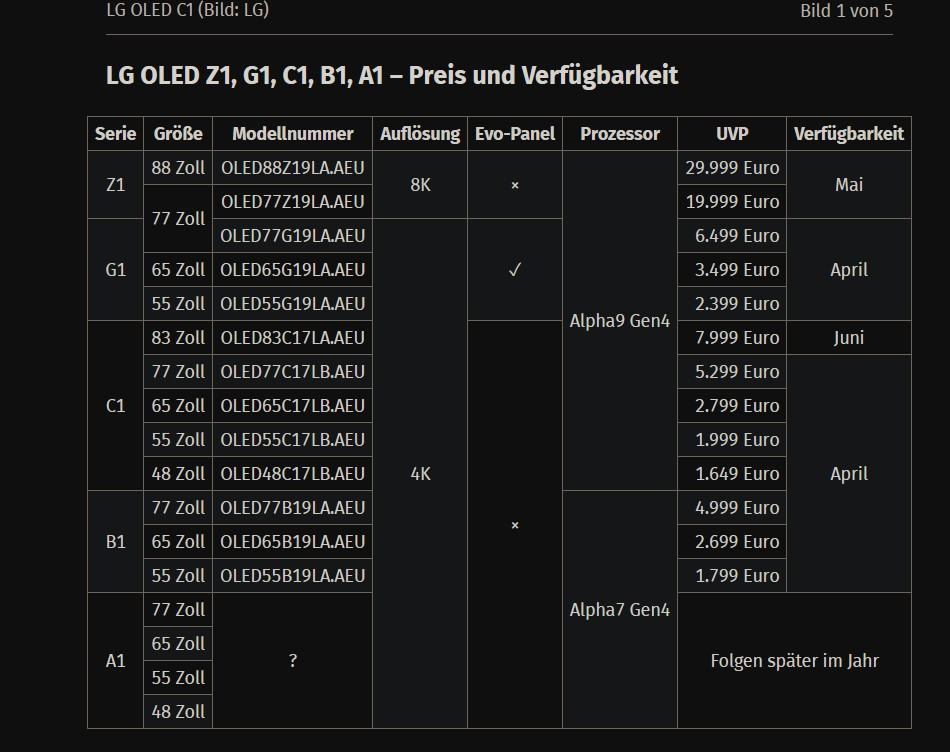Select the 'C1' series cell

click(x=115, y=405)
